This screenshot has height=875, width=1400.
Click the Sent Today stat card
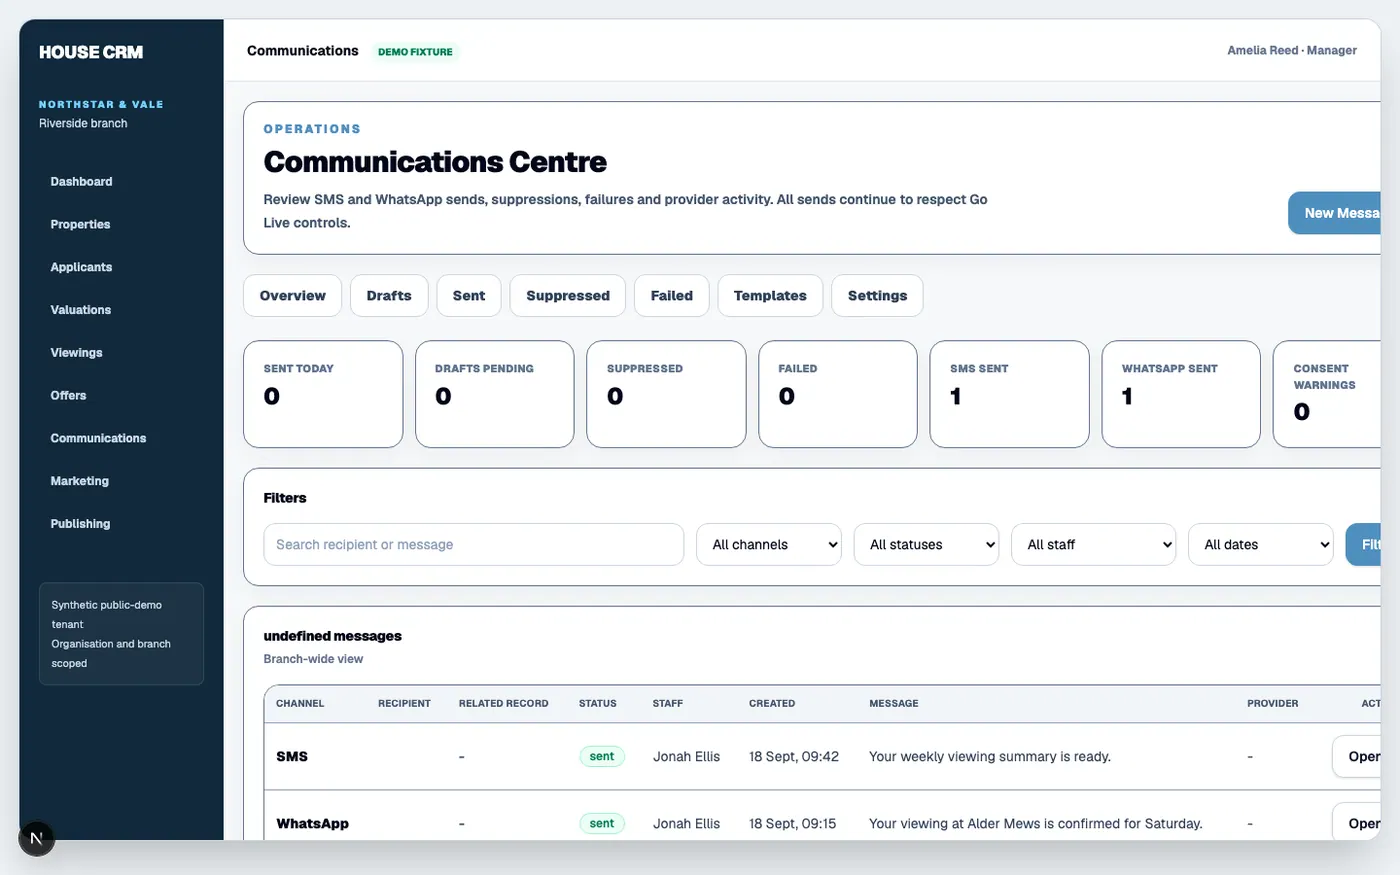(323, 394)
